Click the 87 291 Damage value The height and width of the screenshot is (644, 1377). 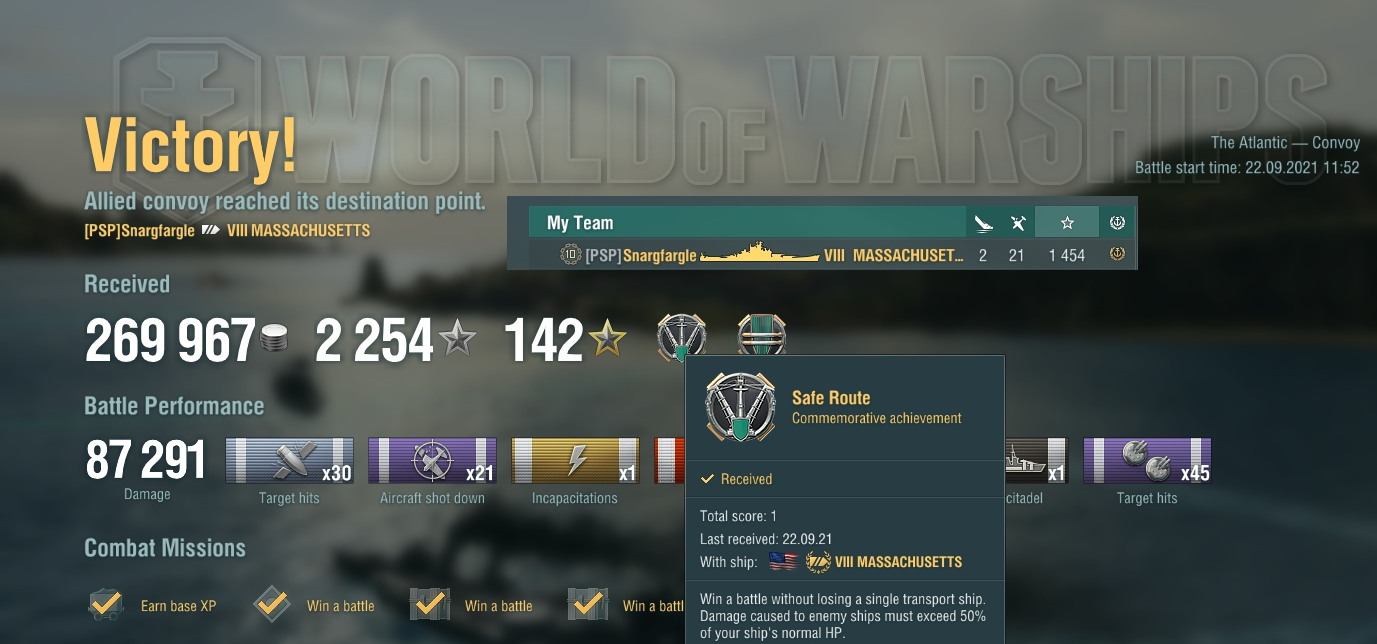pos(147,461)
